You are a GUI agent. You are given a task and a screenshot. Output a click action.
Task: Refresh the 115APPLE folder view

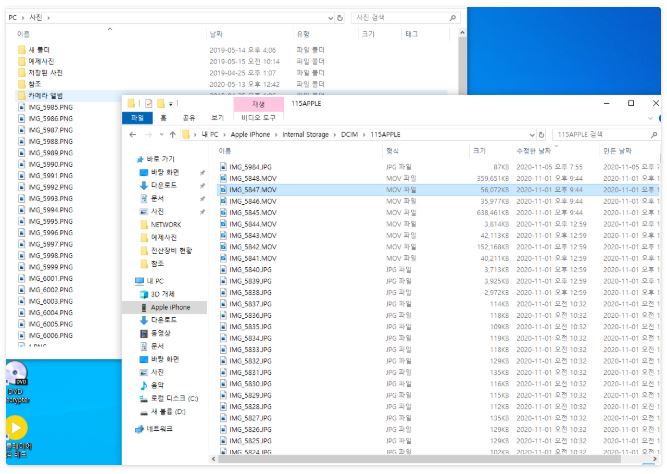coord(541,135)
